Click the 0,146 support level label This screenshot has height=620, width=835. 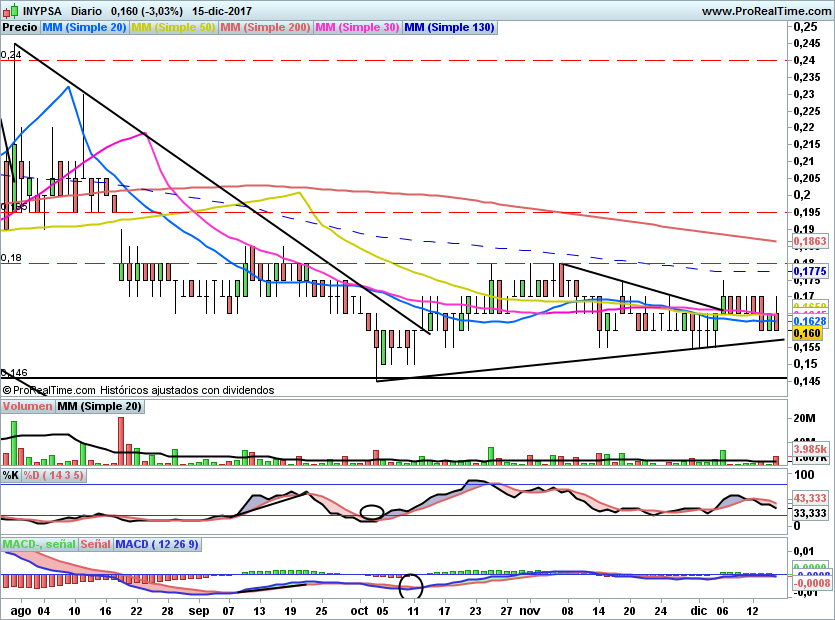coord(14,372)
